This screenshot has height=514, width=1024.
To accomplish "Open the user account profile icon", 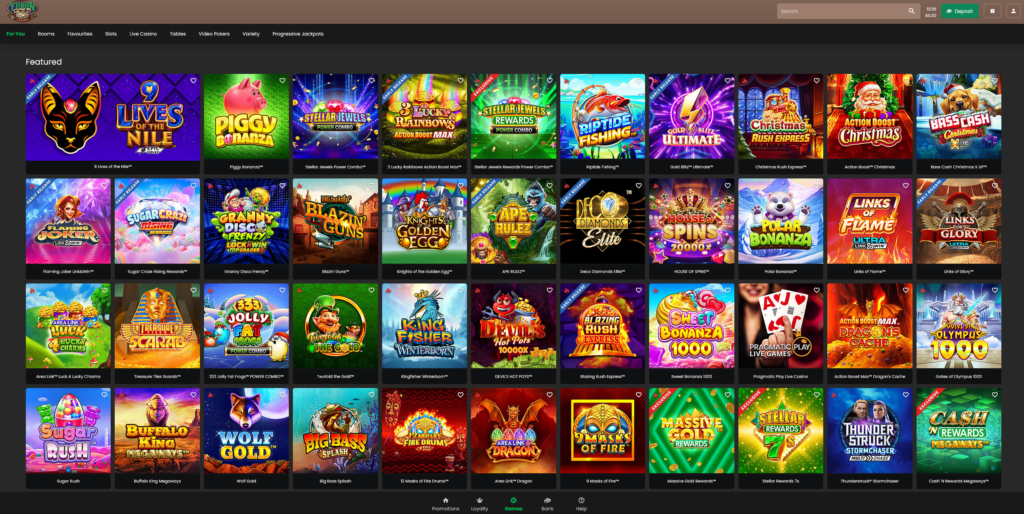I will click(x=1014, y=11).
